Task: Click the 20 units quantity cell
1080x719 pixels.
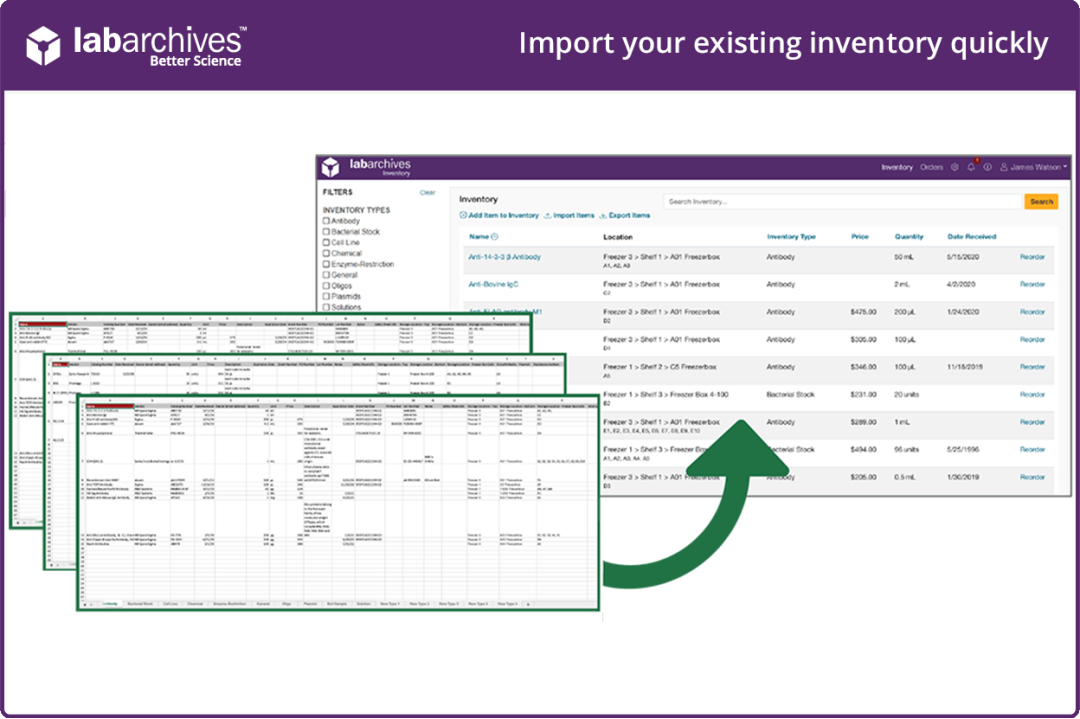Action: [x=907, y=395]
